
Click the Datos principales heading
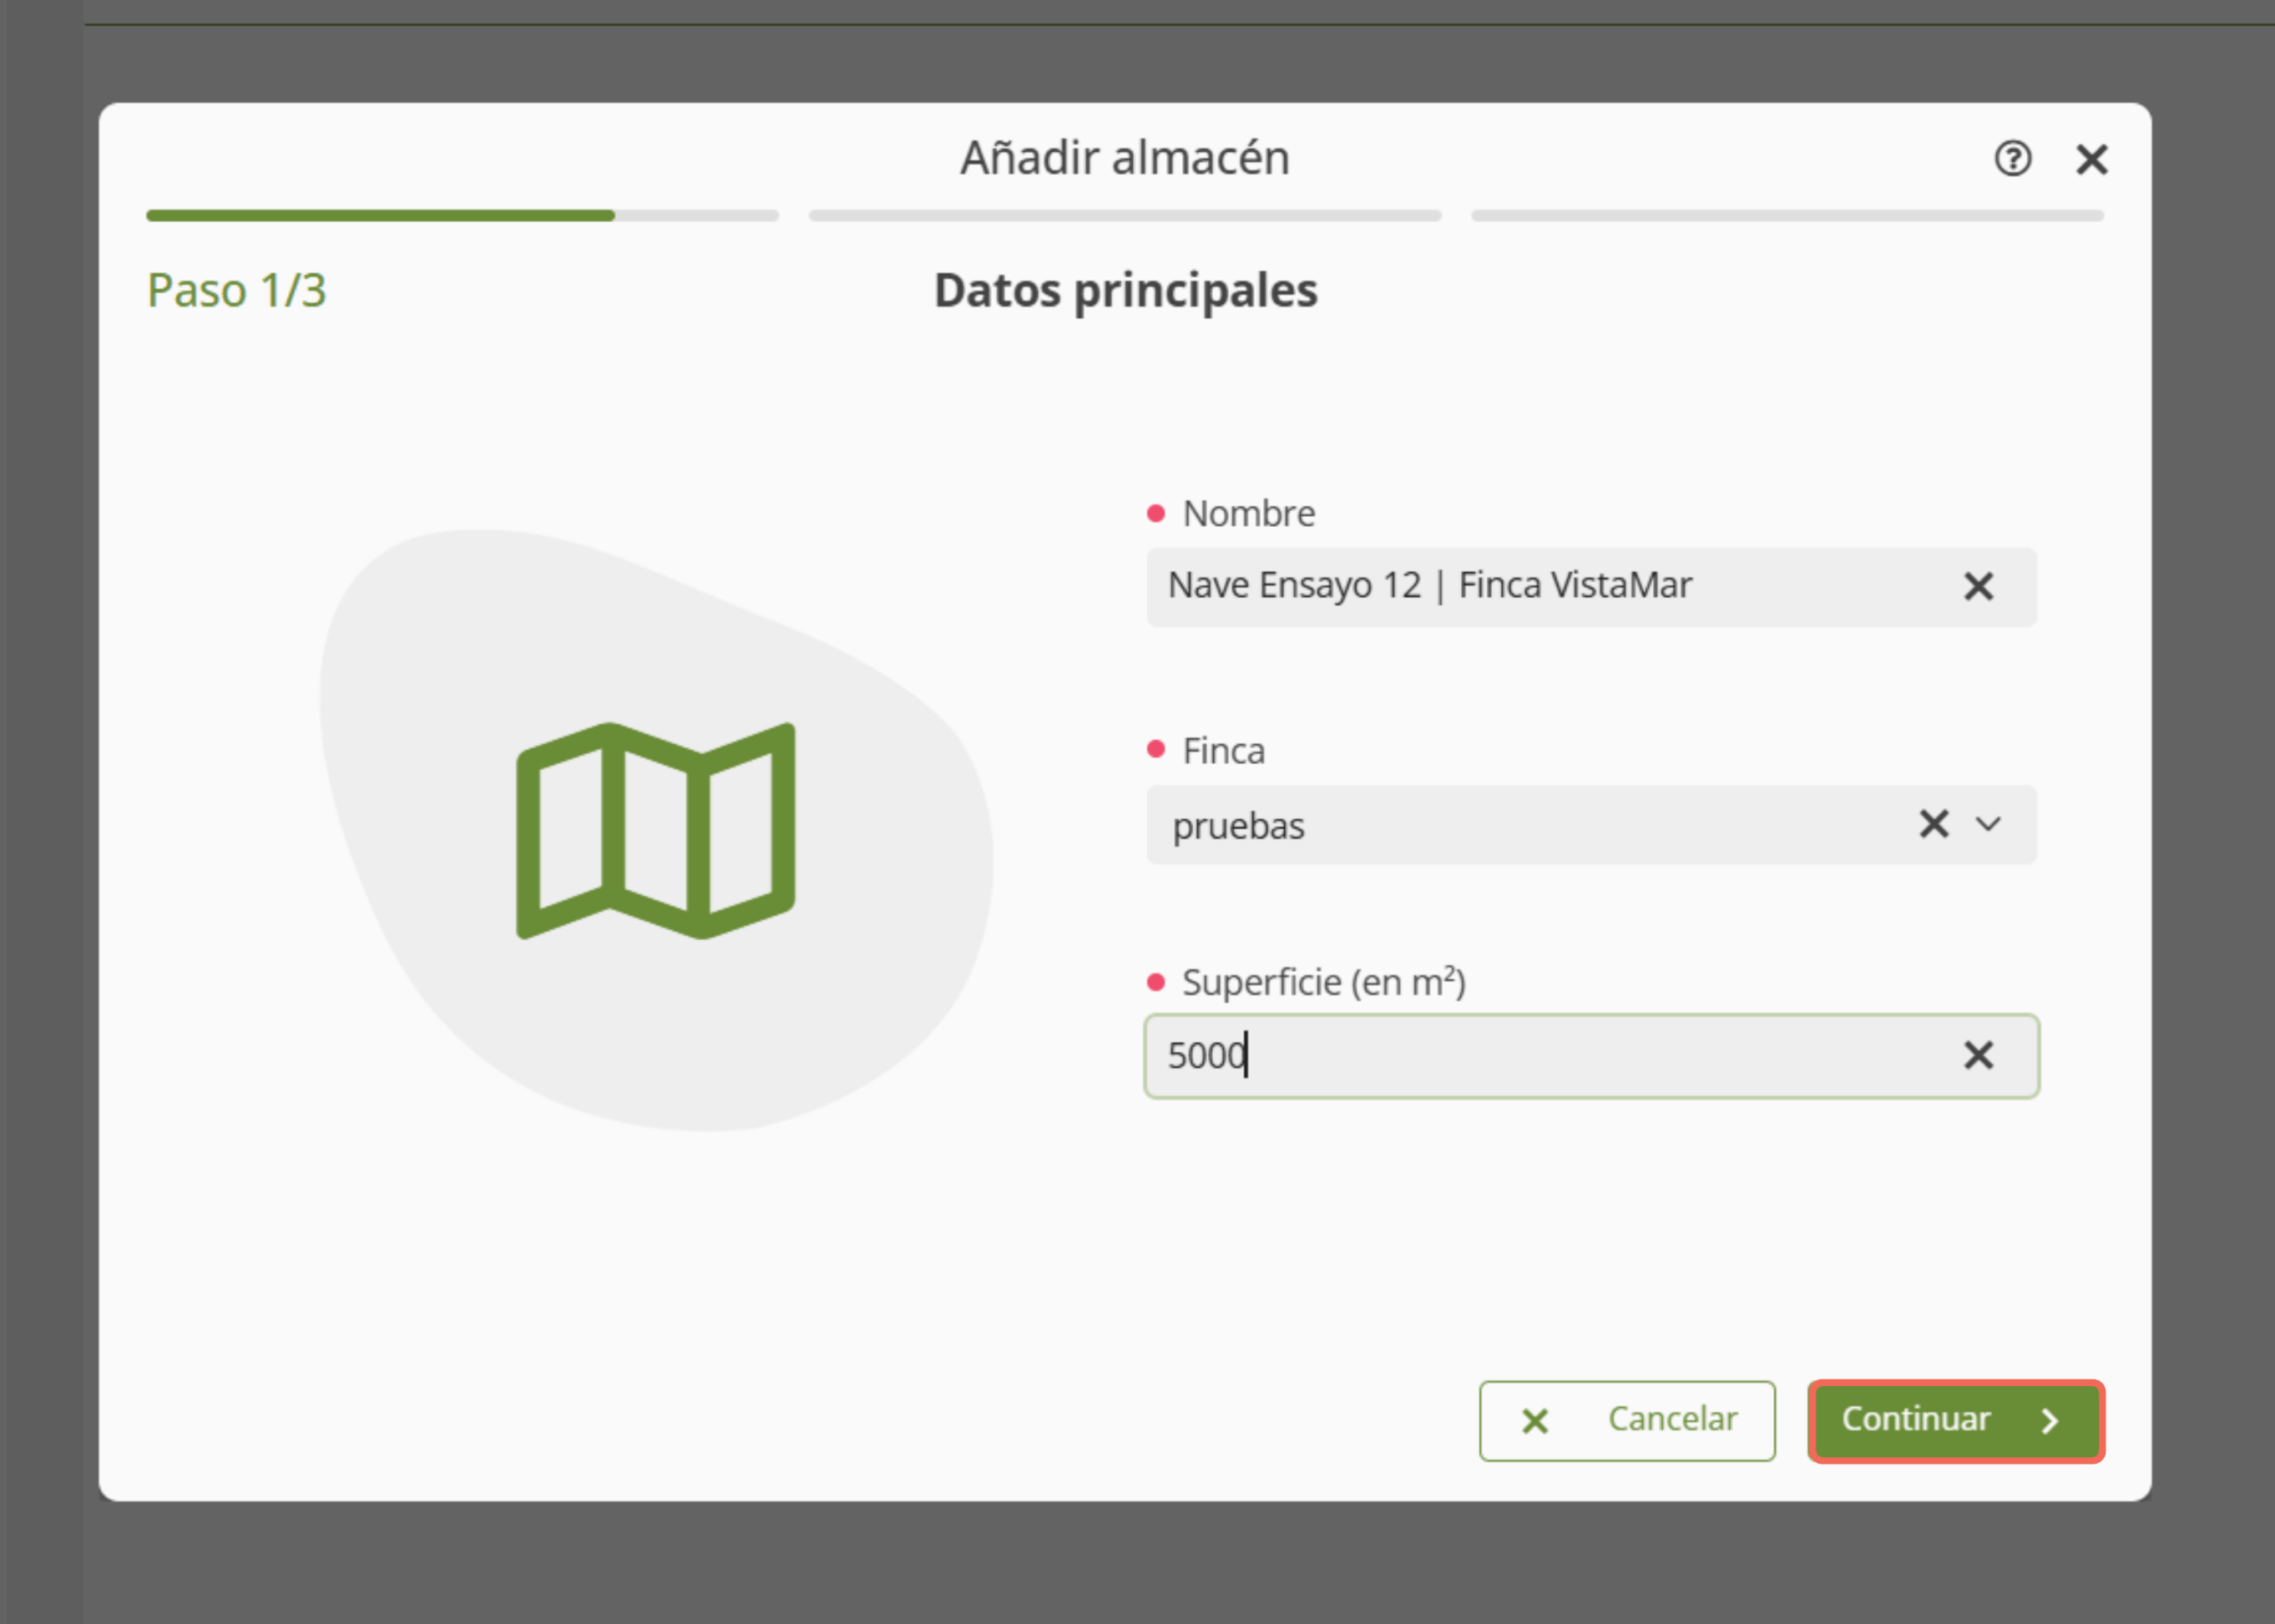click(1125, 291)
